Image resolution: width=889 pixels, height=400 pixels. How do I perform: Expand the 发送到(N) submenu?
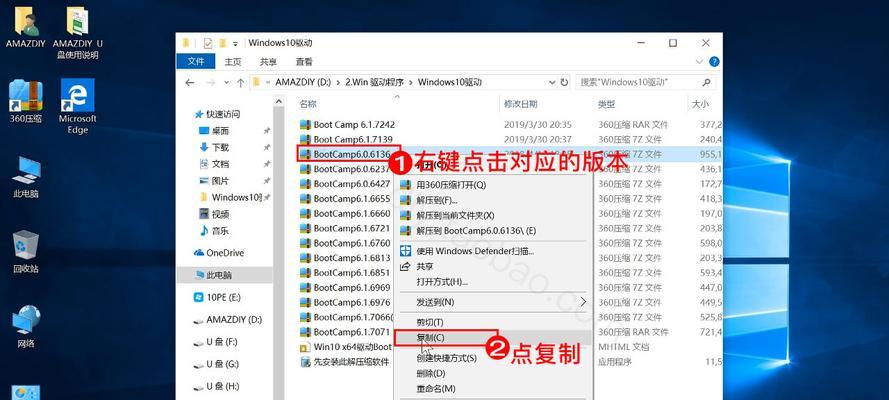493,302
